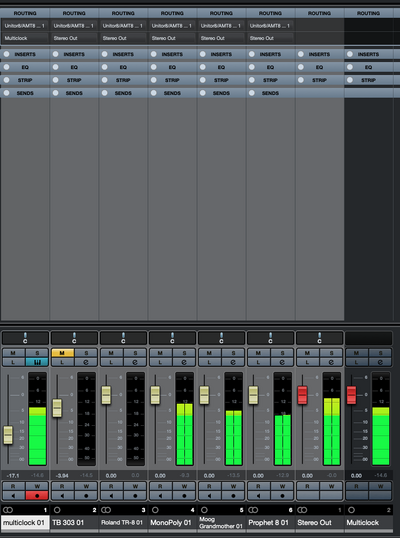
Task: Click the -17.1 volume value field
Action: coord(13,476)
